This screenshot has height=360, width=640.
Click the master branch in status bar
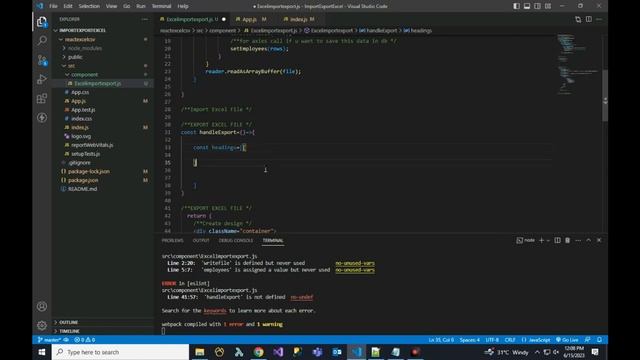(49, 340)
